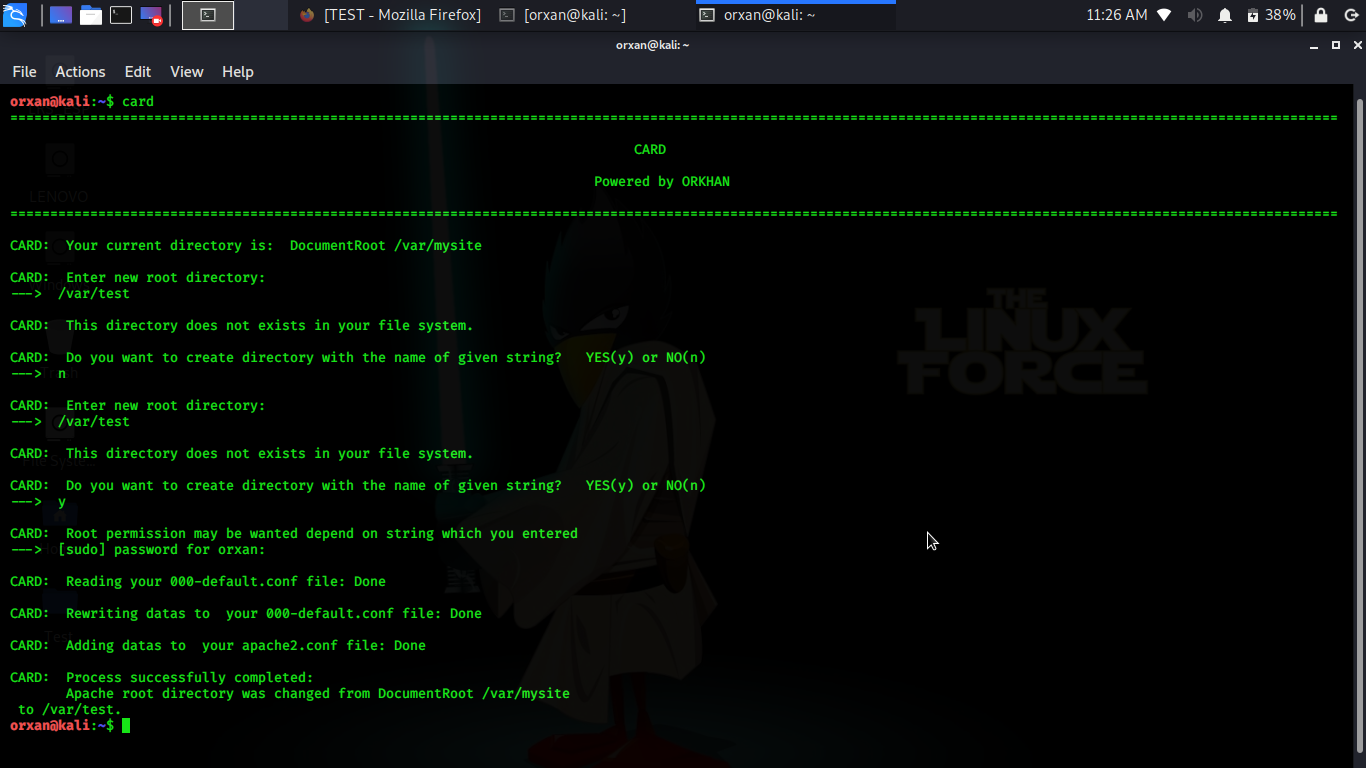Click the show desktop panel icon
The image size is (1366, 768).
coord(61,15)
